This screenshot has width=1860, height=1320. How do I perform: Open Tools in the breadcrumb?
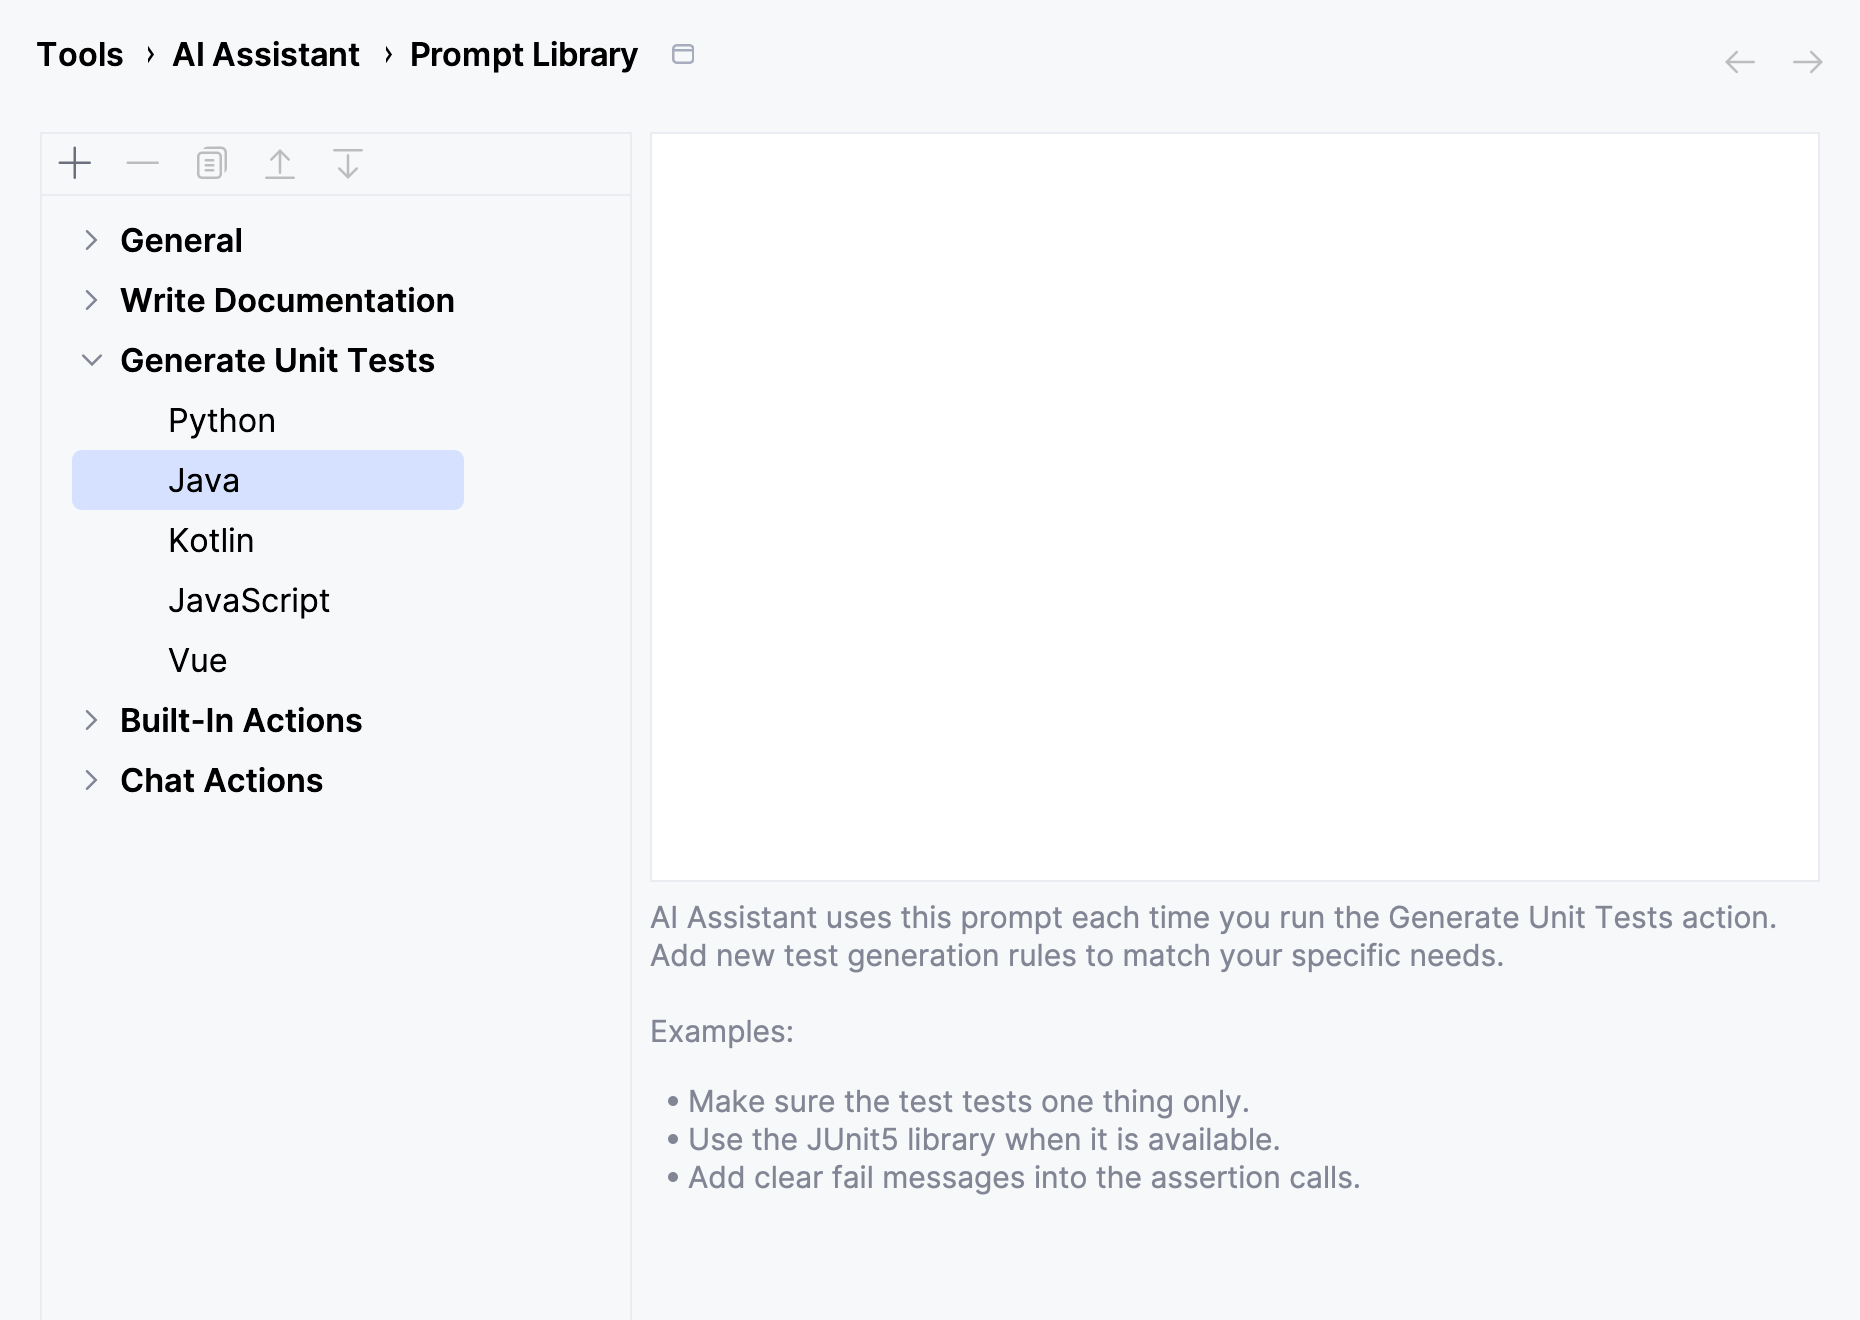click(x=79, y=54)
